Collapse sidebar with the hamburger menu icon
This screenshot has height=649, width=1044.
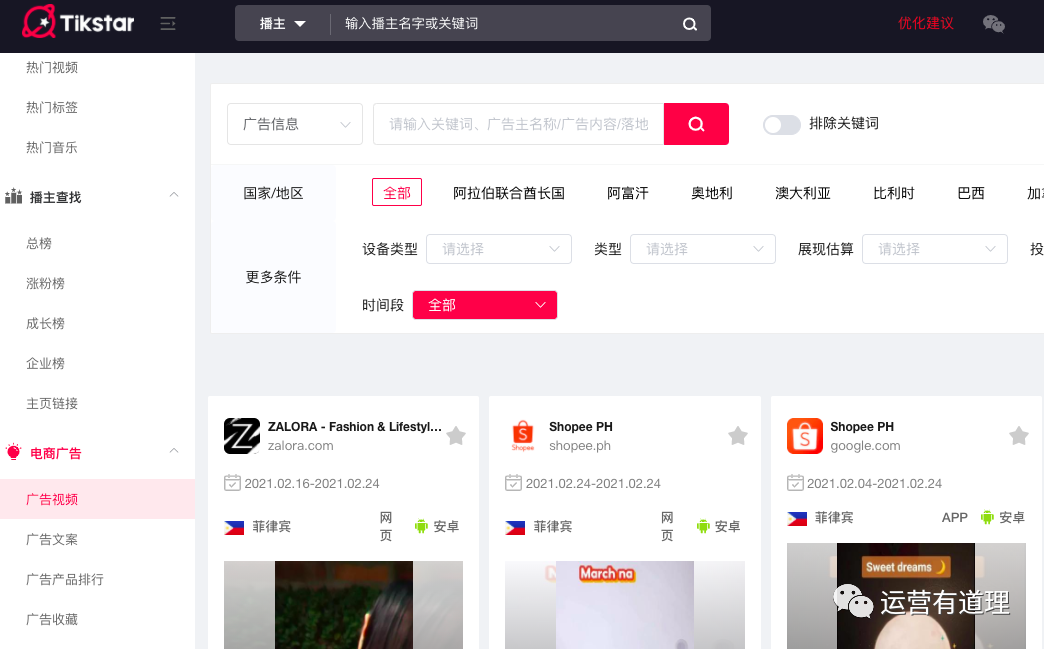pos(168,24)
